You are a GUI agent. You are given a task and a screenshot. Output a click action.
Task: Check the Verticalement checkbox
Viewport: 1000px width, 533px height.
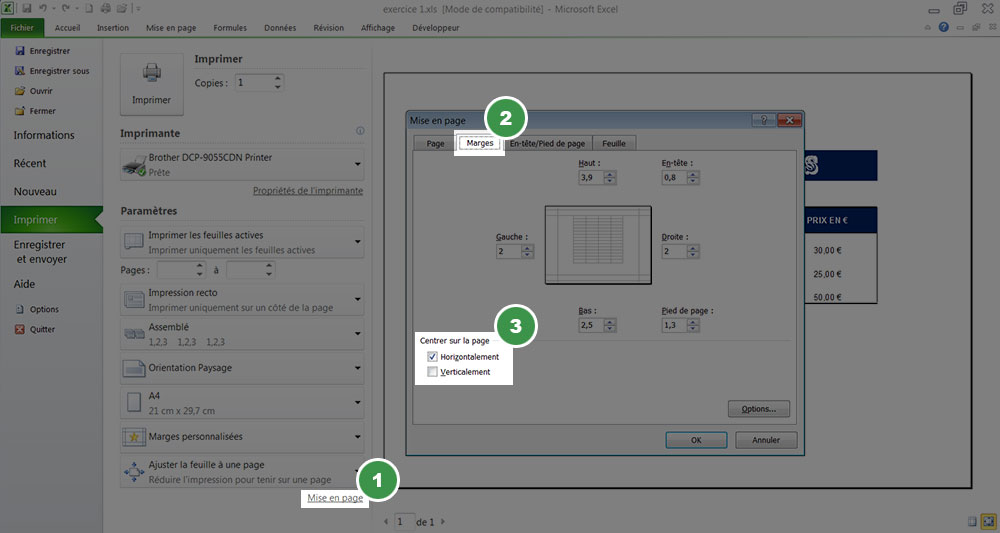coord(432,372)
